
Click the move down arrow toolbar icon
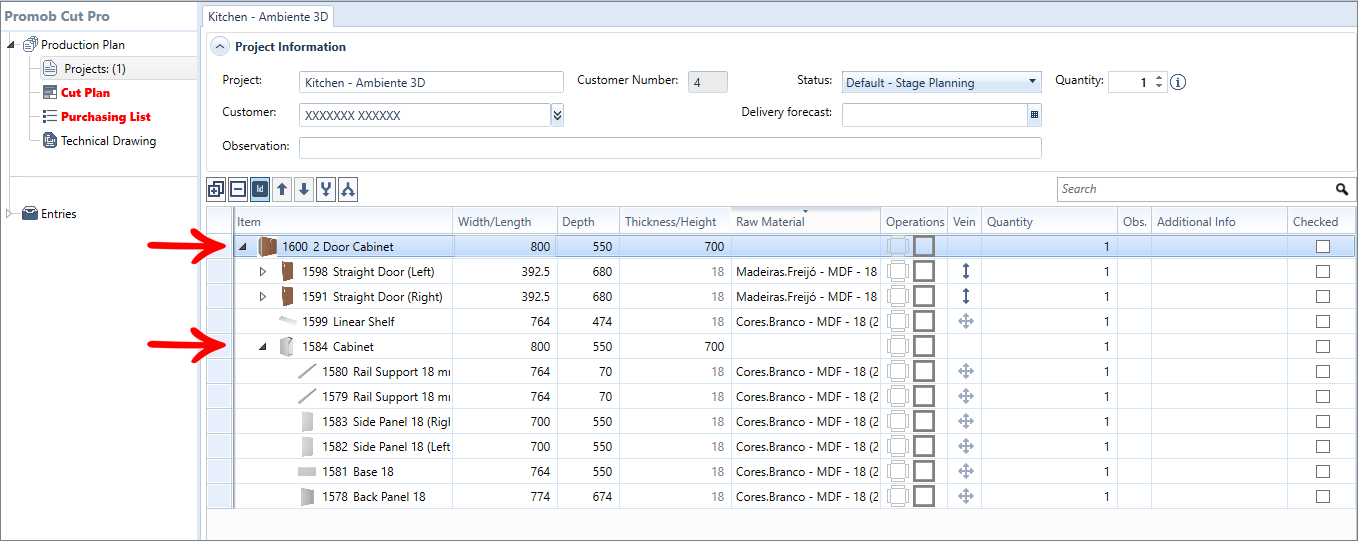[x=304, y=189]
